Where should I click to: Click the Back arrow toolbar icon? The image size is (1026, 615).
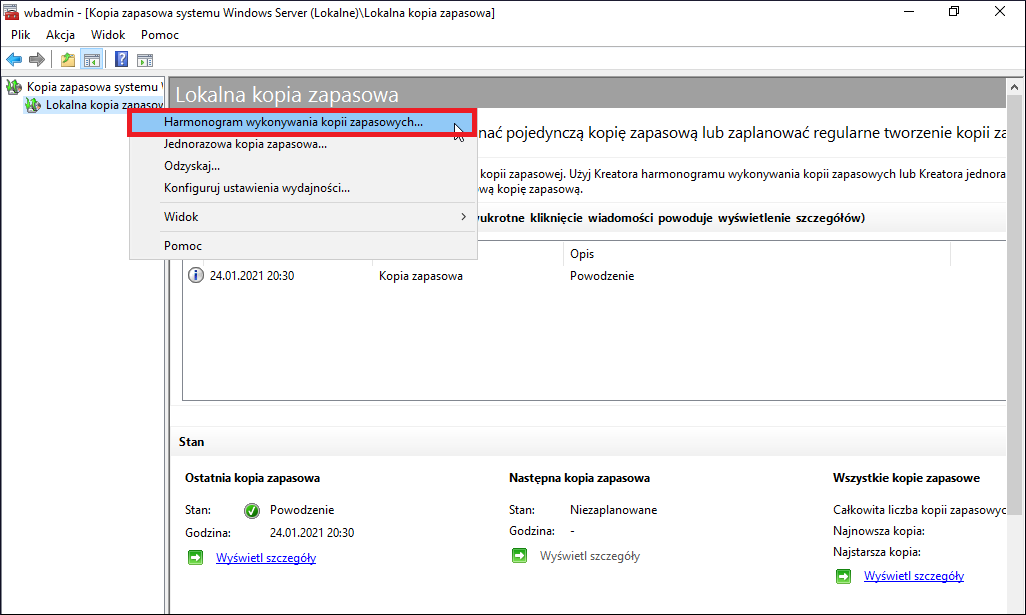(14, 60)
